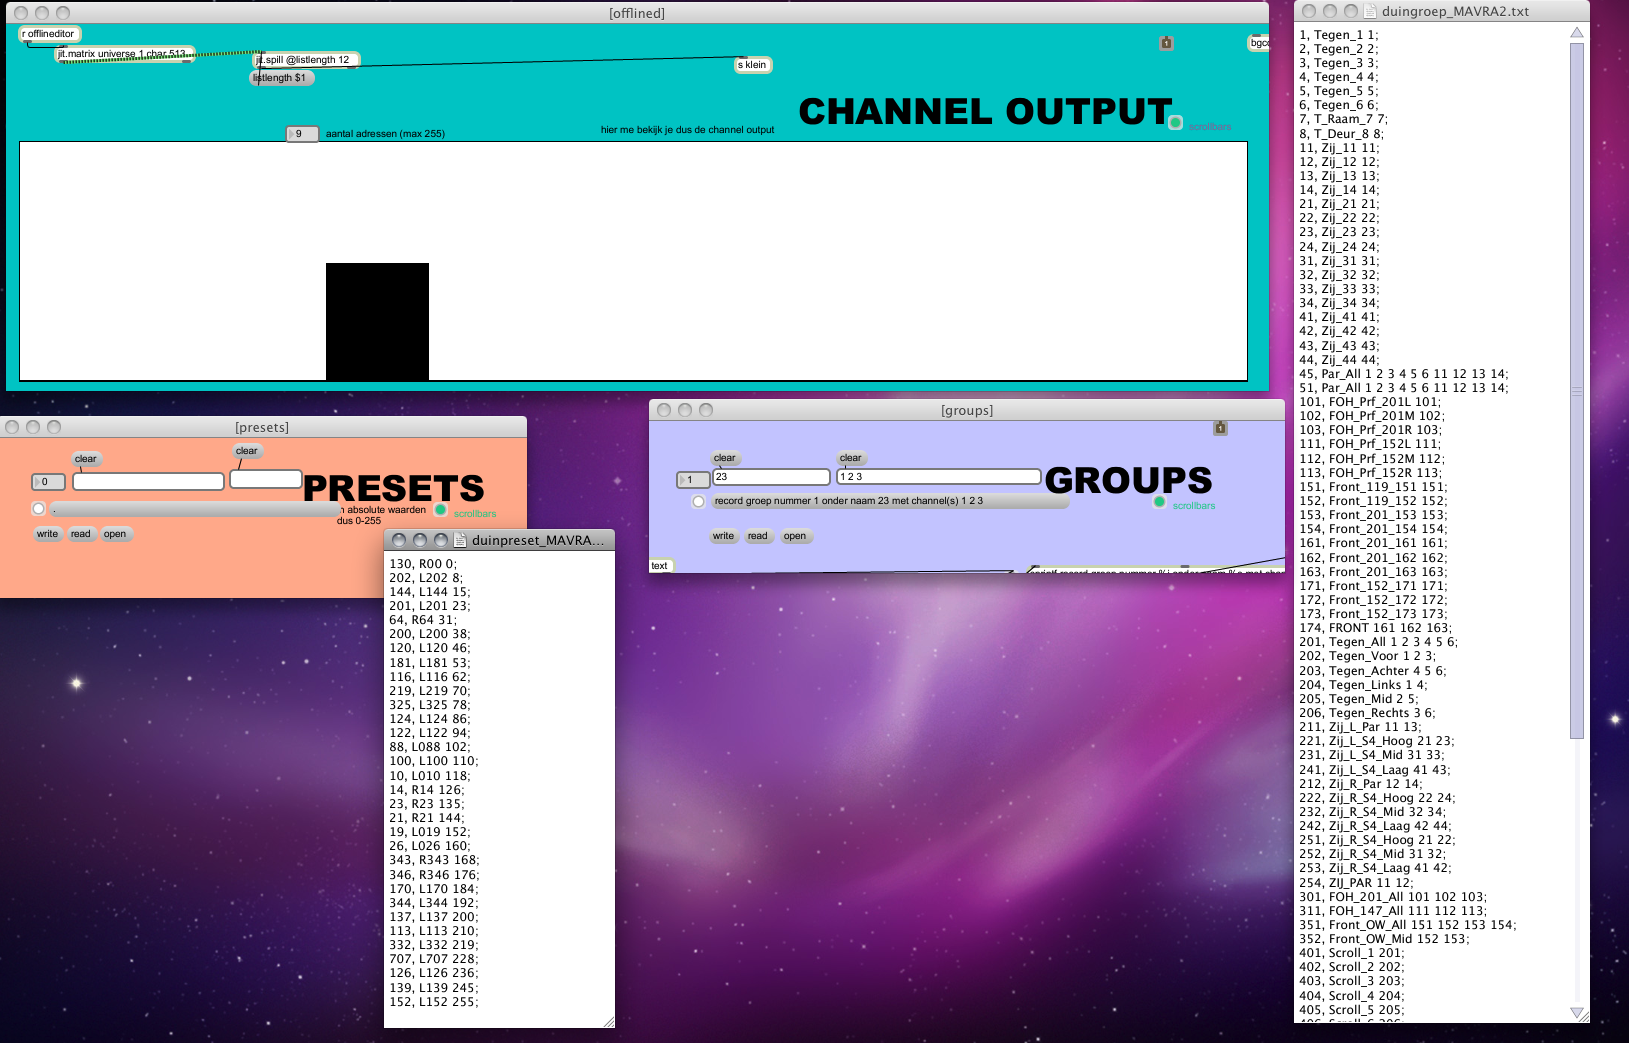The width and height of the screenshot is (1629, 1043).
Task: Click the '45, Par_All 1 2 3 4 5 6 11 12 13 14;' line
Action: [1403, 374]
